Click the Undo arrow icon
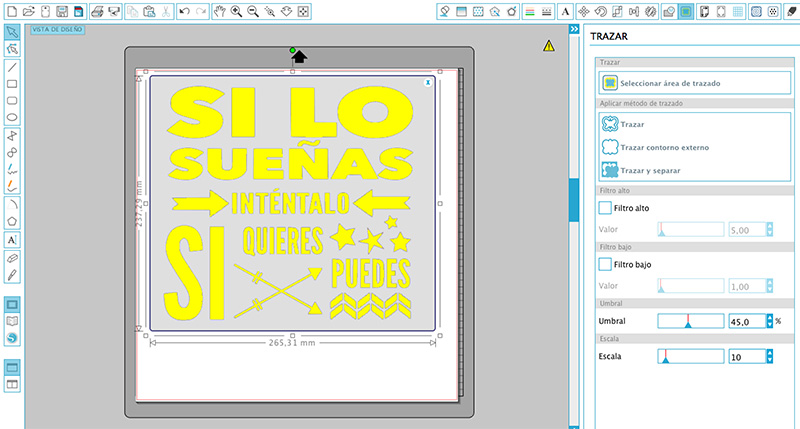The image size is (800, 429). 184,11
